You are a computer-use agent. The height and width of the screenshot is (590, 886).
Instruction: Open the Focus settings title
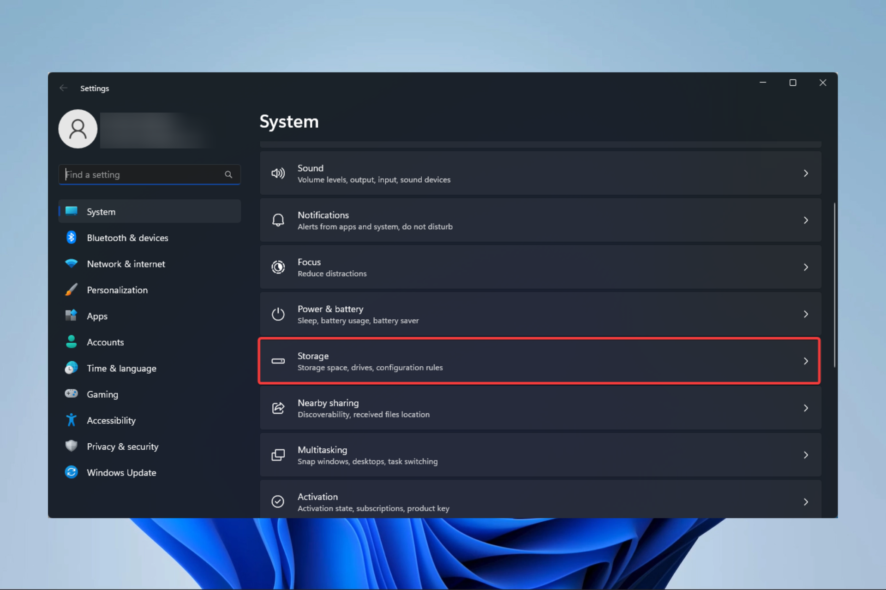click(x=309, y=262)
